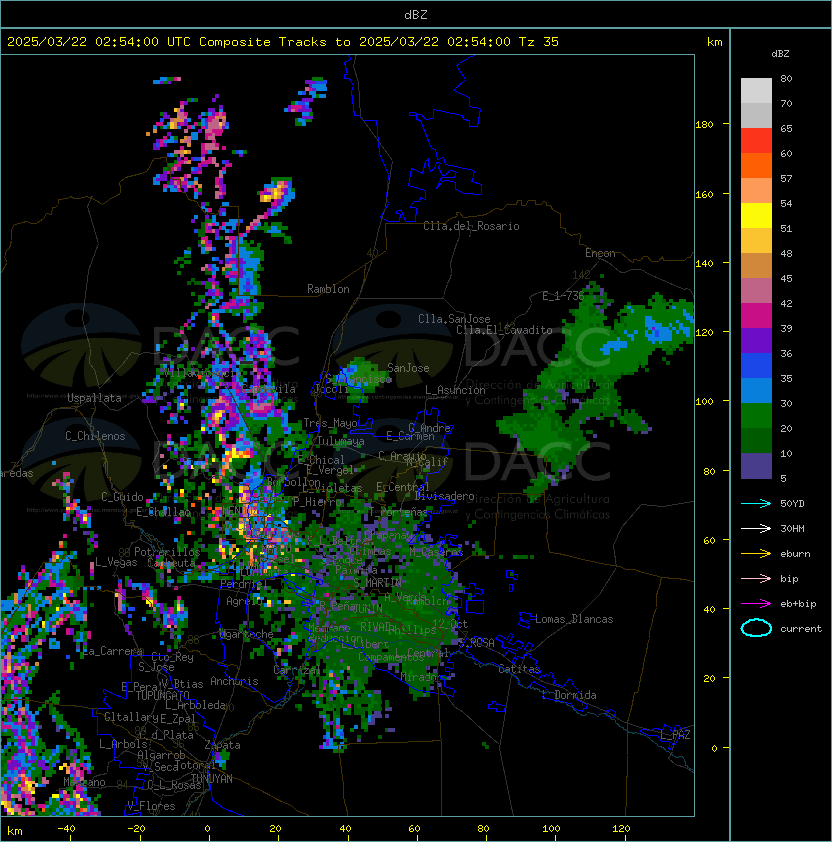832x842 pixels.
Task: Click the yellow eburn arrow in legend
Action: (756, 554)
